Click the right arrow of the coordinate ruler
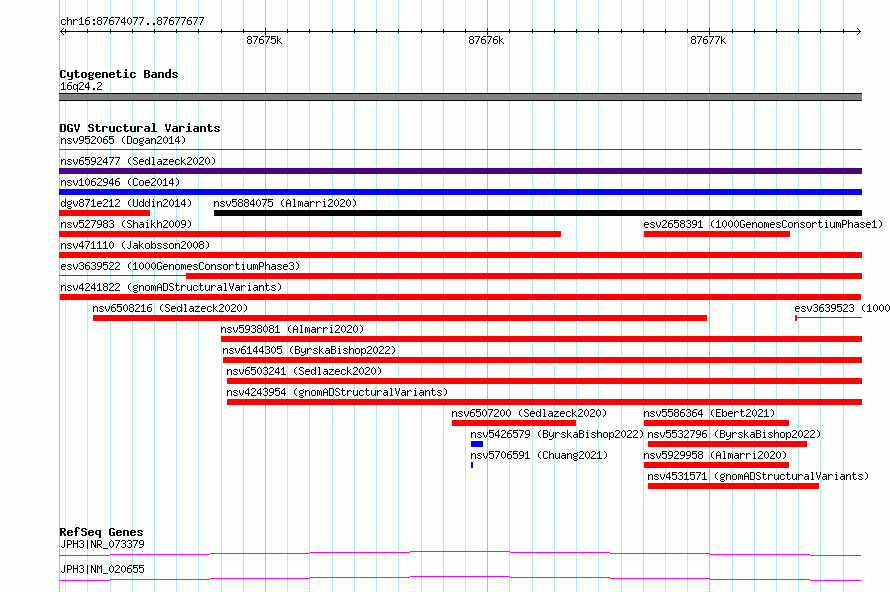This screenshot has height=592, width=890. [858, 31]
